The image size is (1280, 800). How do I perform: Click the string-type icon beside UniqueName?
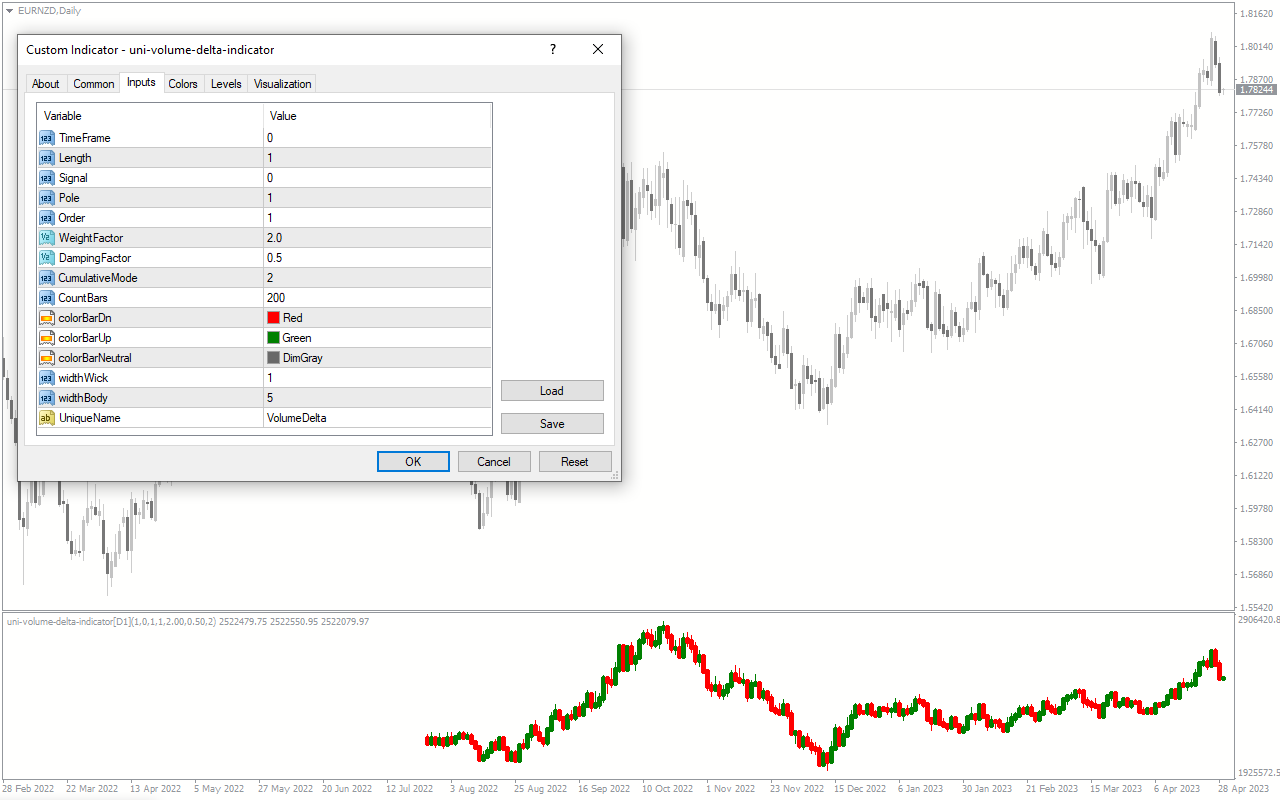(47, 418)
